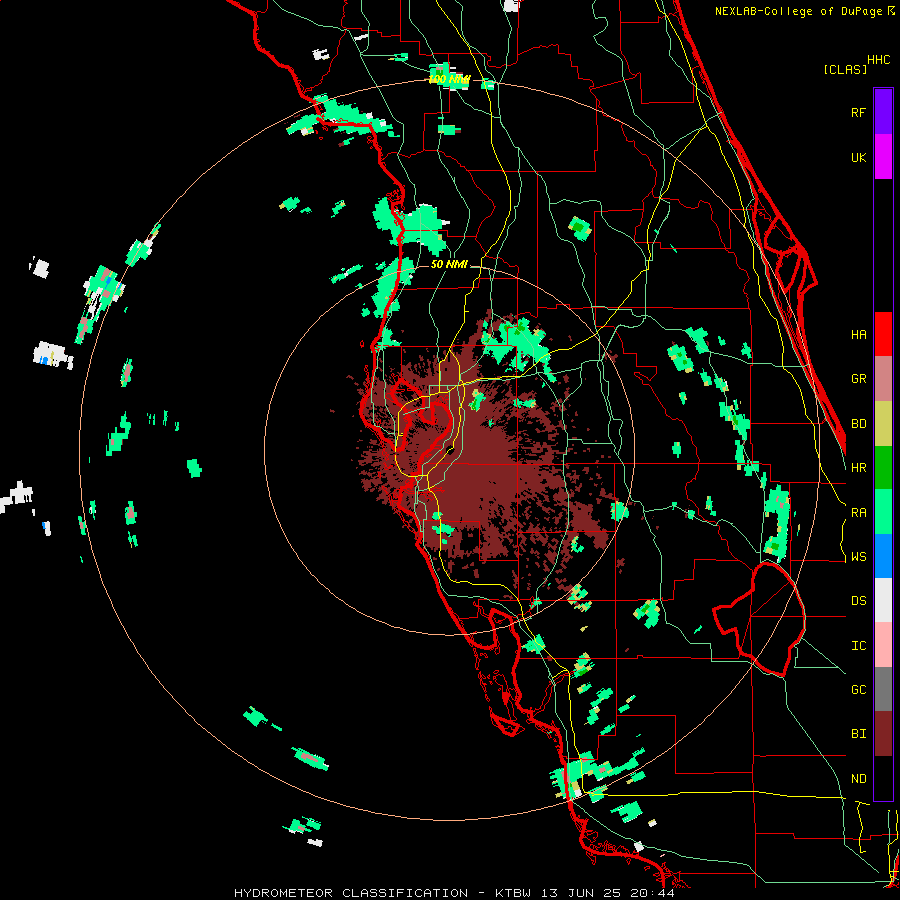Click the GC gray legend swatch

click(883, 689)
